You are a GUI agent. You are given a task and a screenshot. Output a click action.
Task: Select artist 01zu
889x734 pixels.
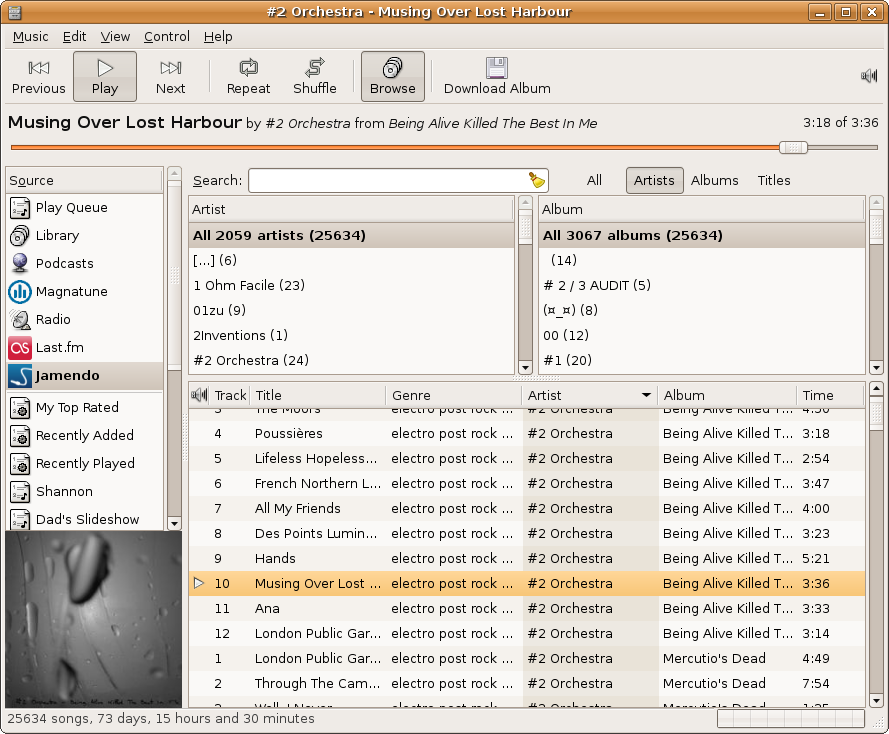pyautogui.click(x=352, y=310)
